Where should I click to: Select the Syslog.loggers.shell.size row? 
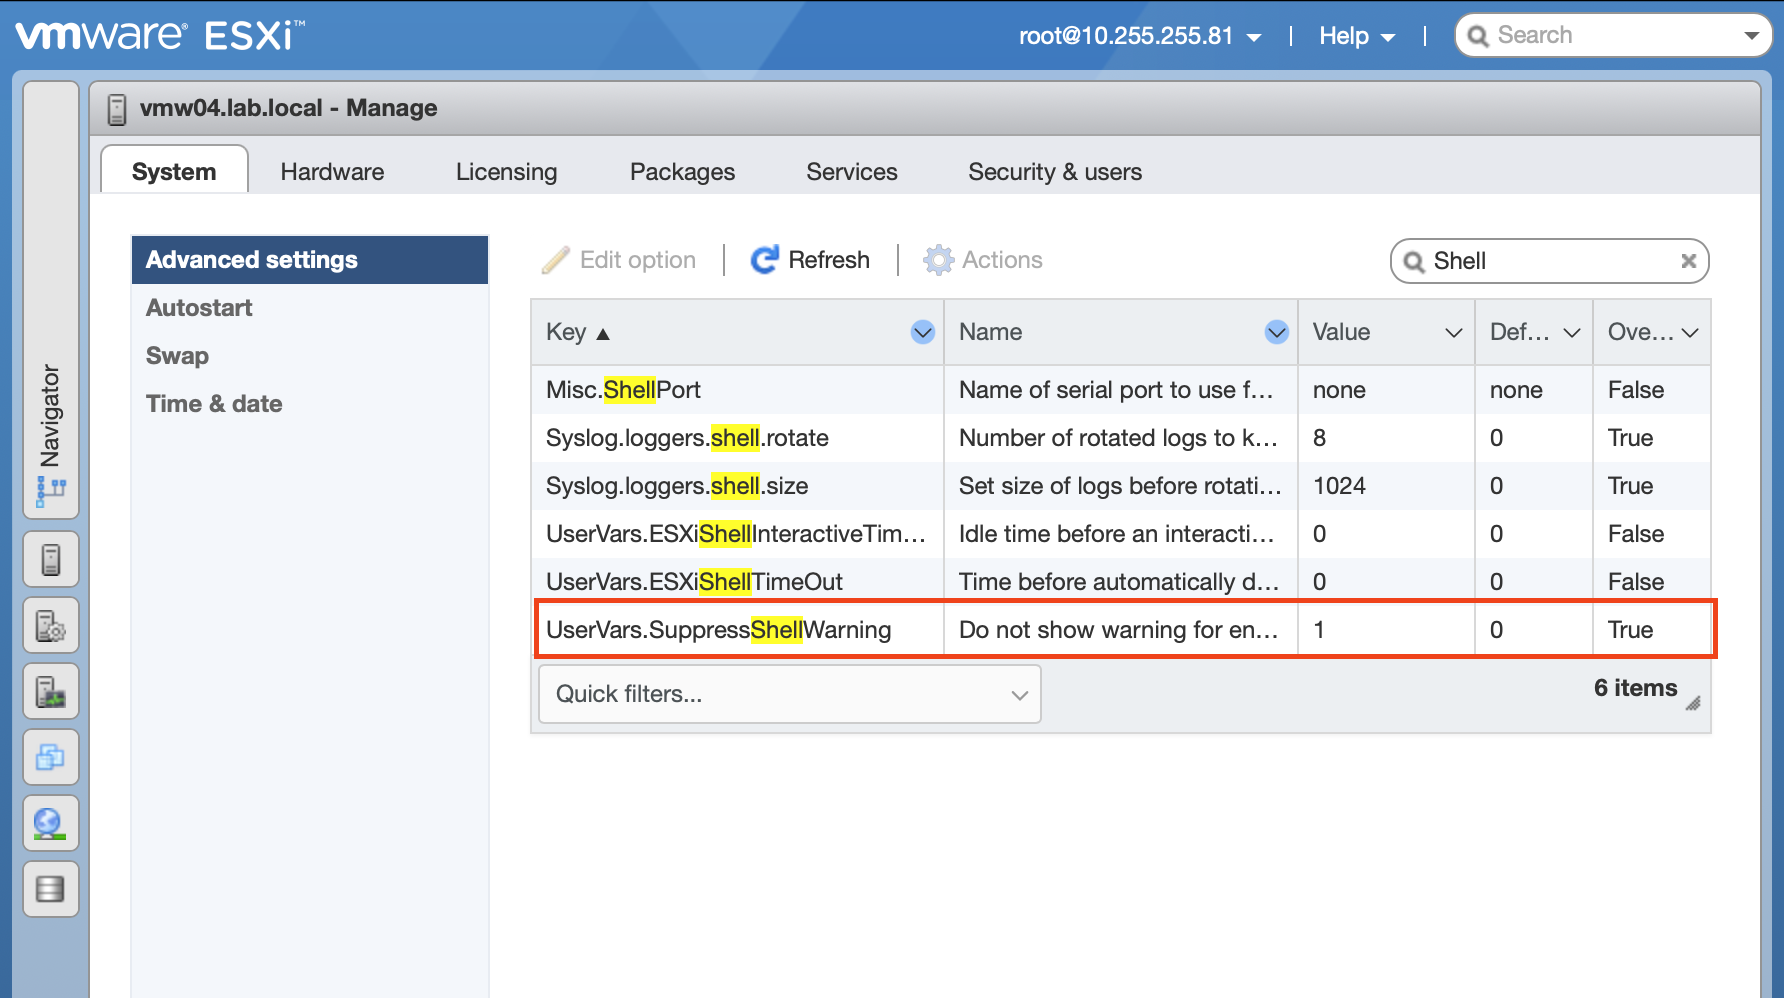coord(1121,486)
